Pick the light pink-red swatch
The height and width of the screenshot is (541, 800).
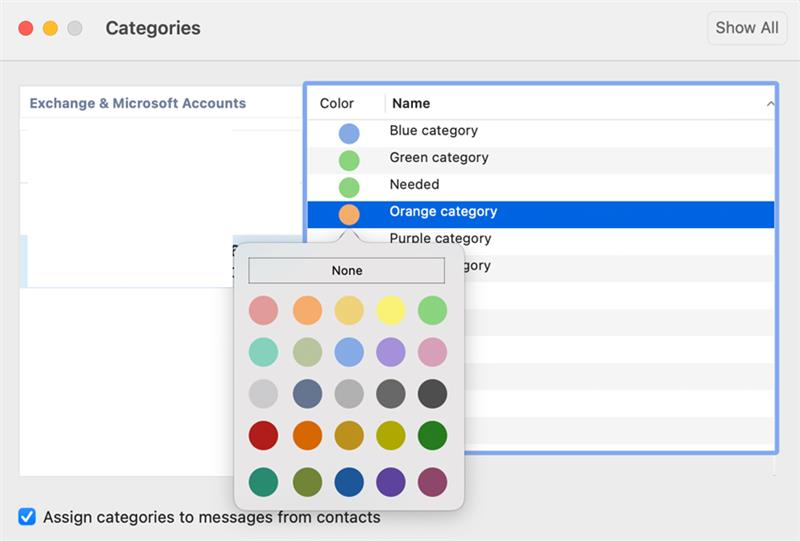click(x=263, y=310)
